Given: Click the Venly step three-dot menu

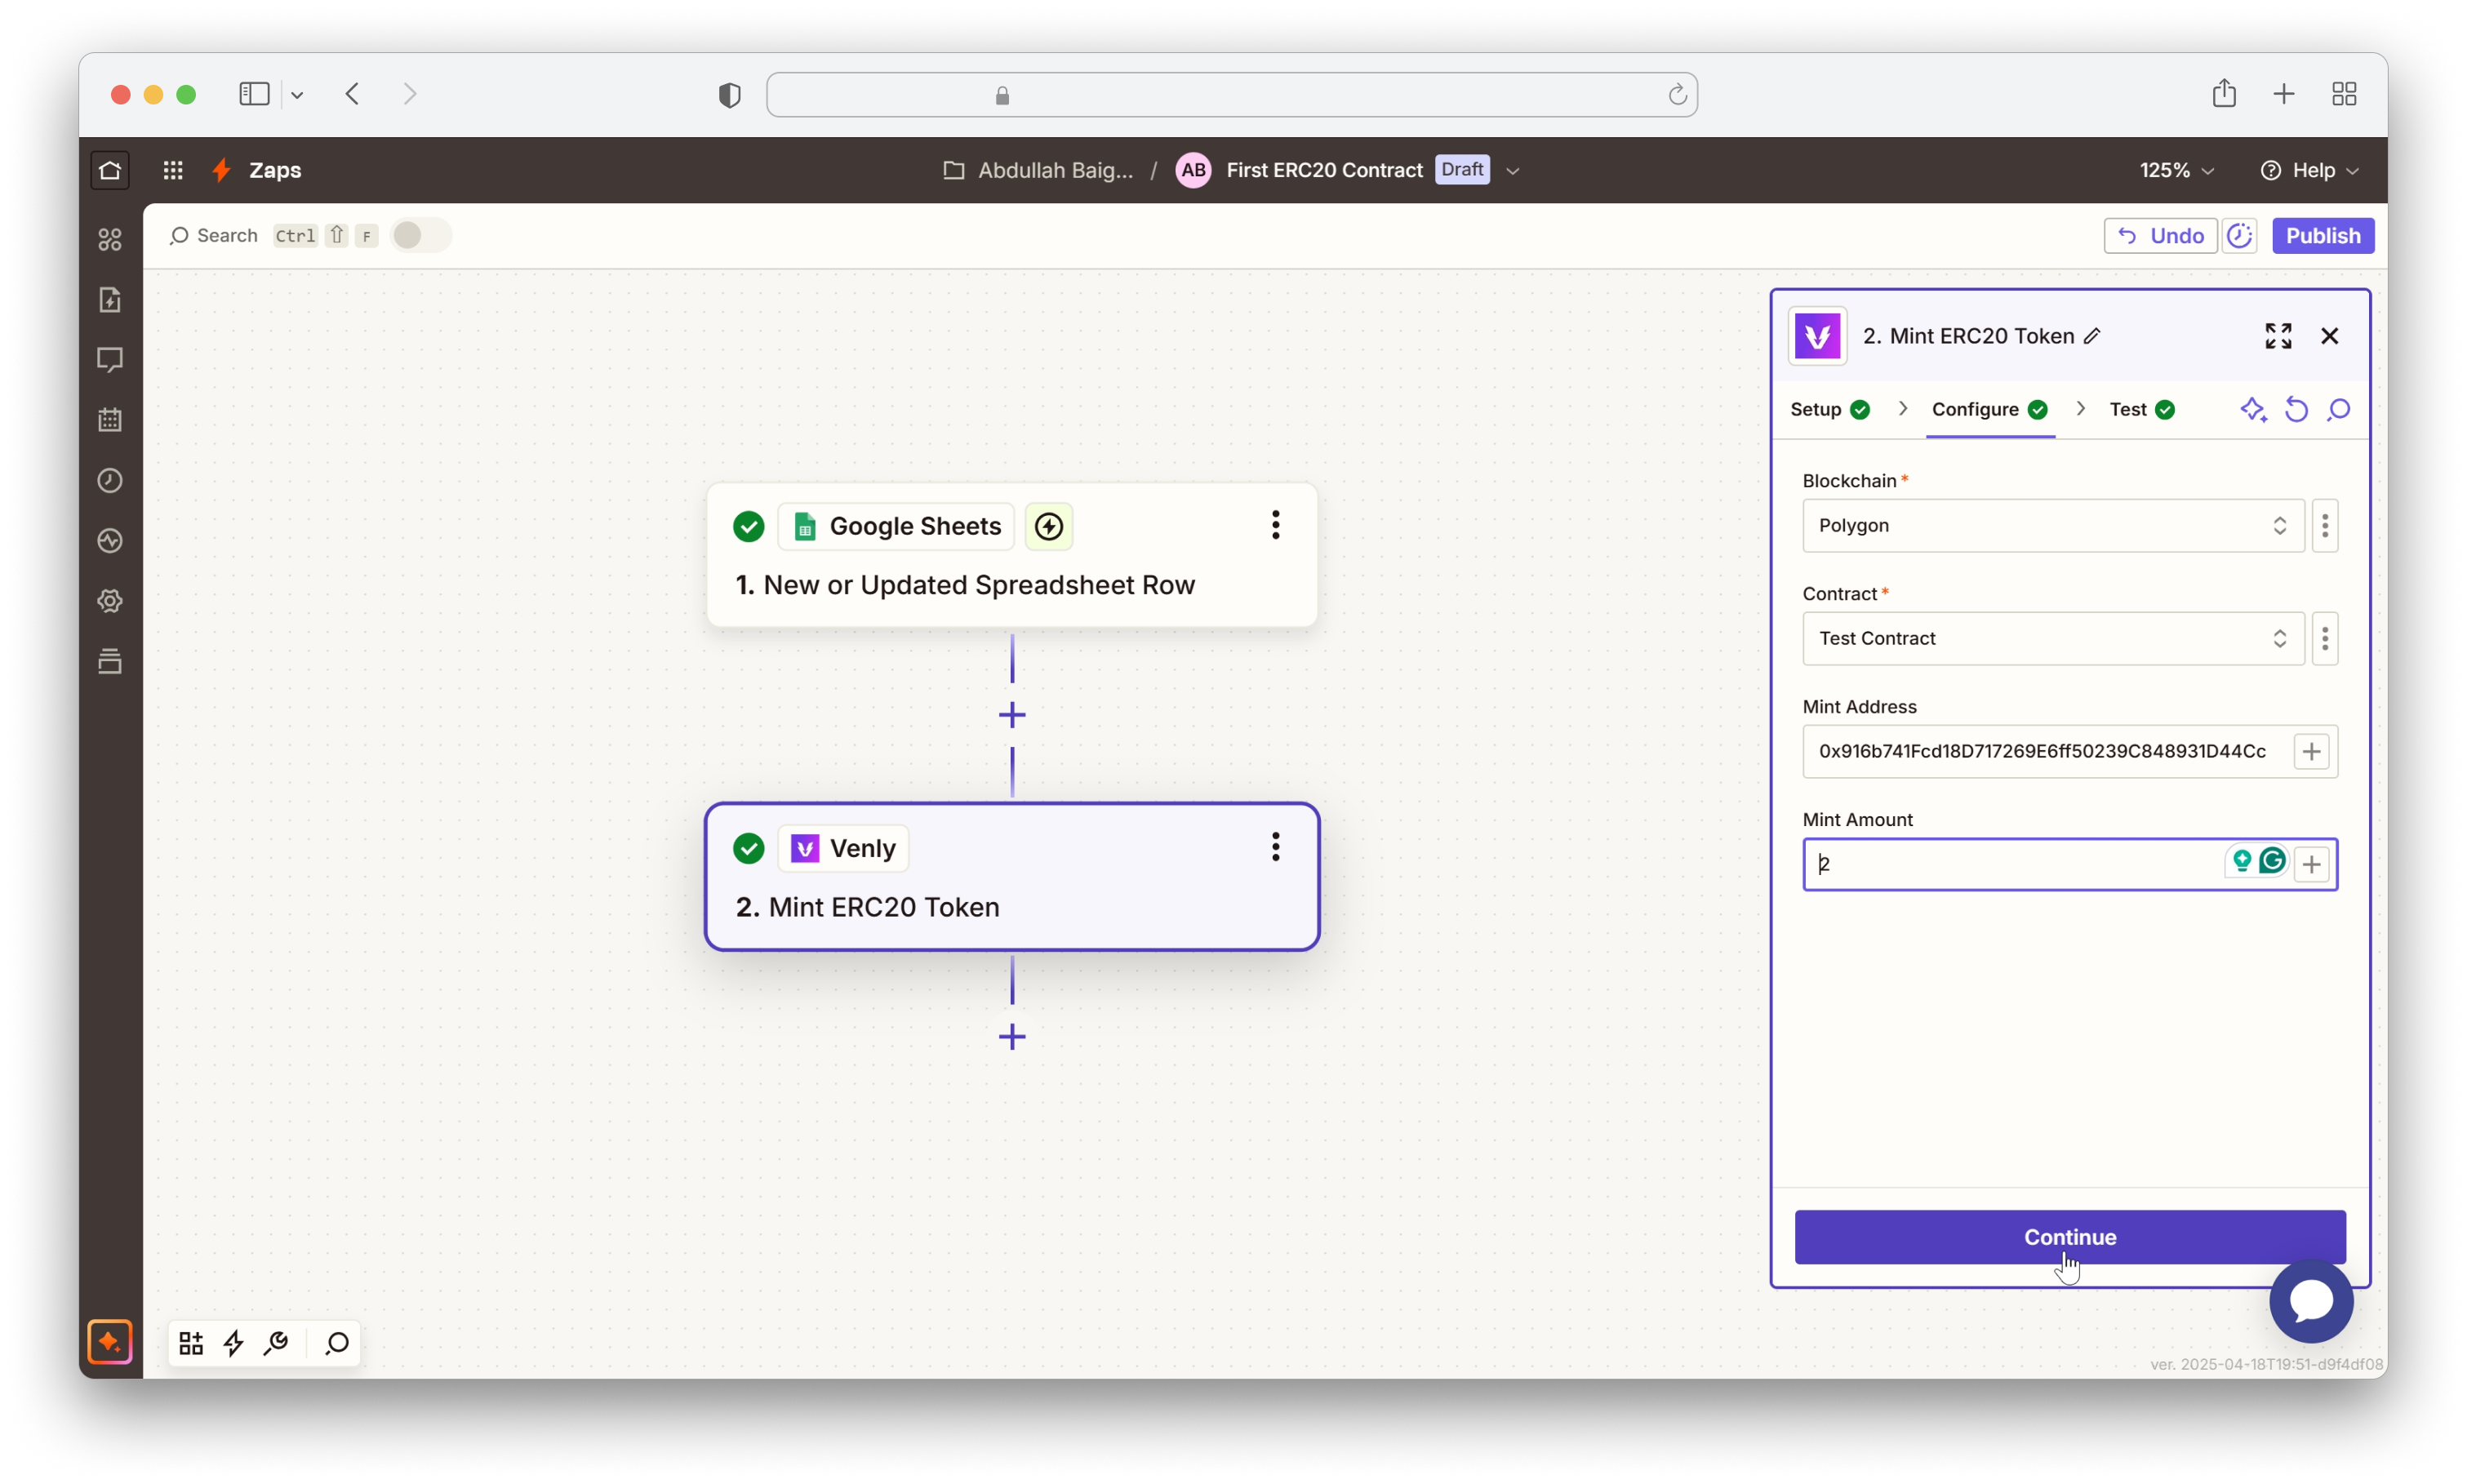Looking at the screenshot, I should click(x=1275, y=848).
